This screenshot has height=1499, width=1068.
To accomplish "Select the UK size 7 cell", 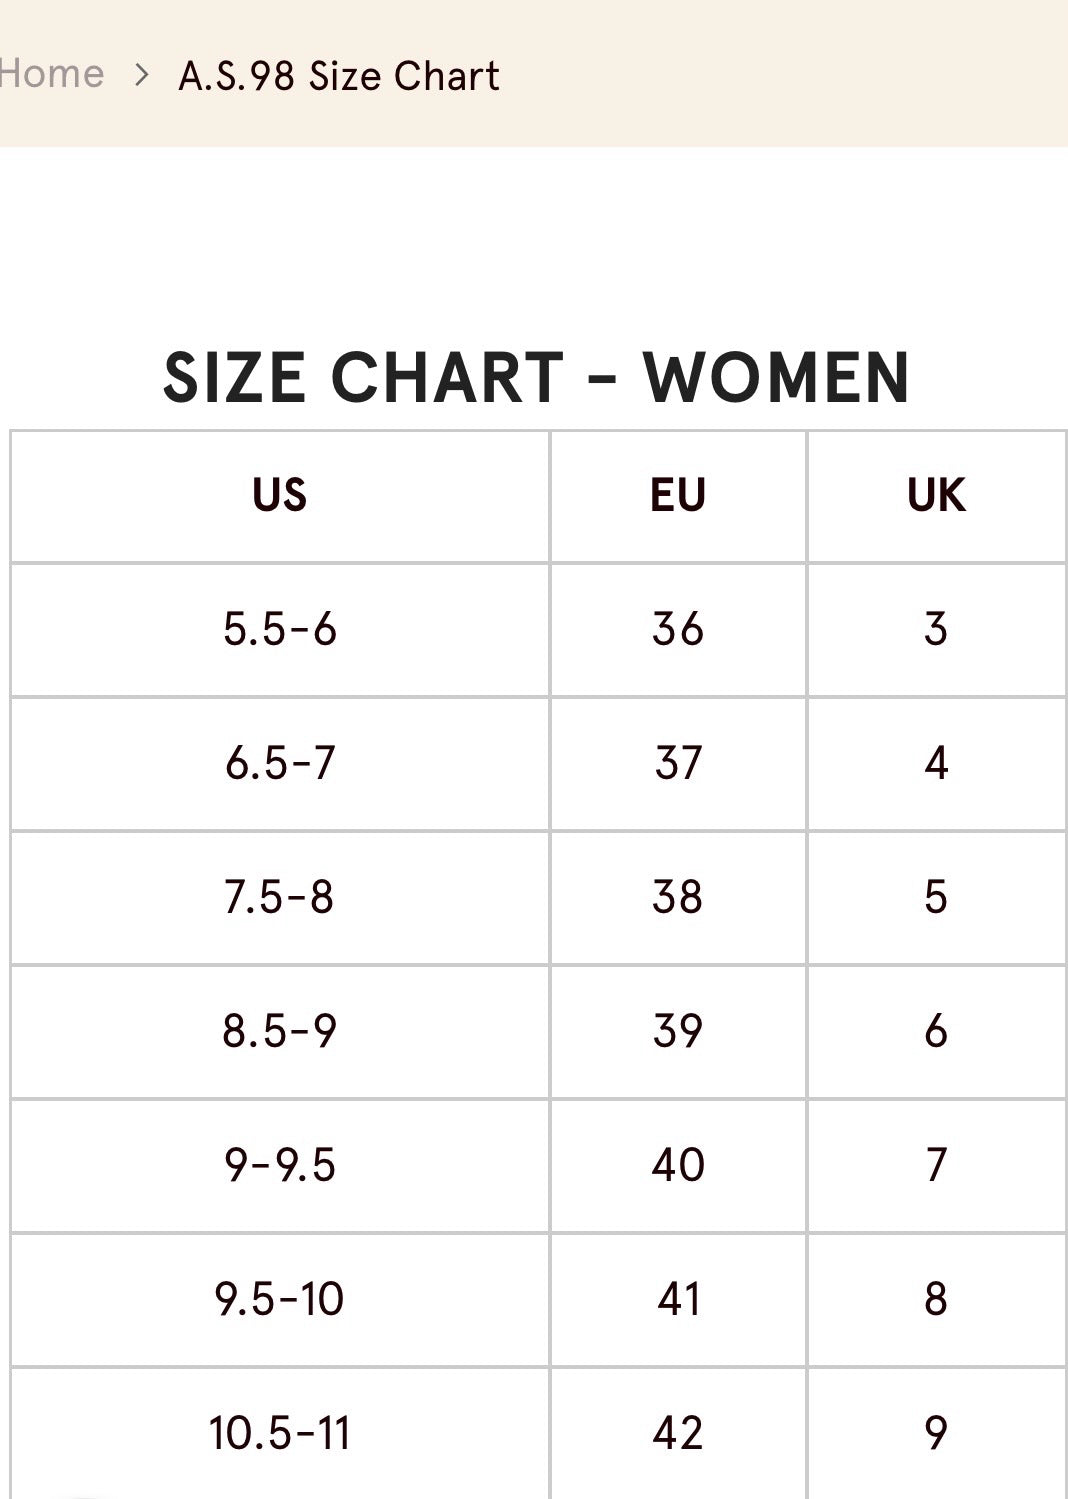I will point(936,1166).
